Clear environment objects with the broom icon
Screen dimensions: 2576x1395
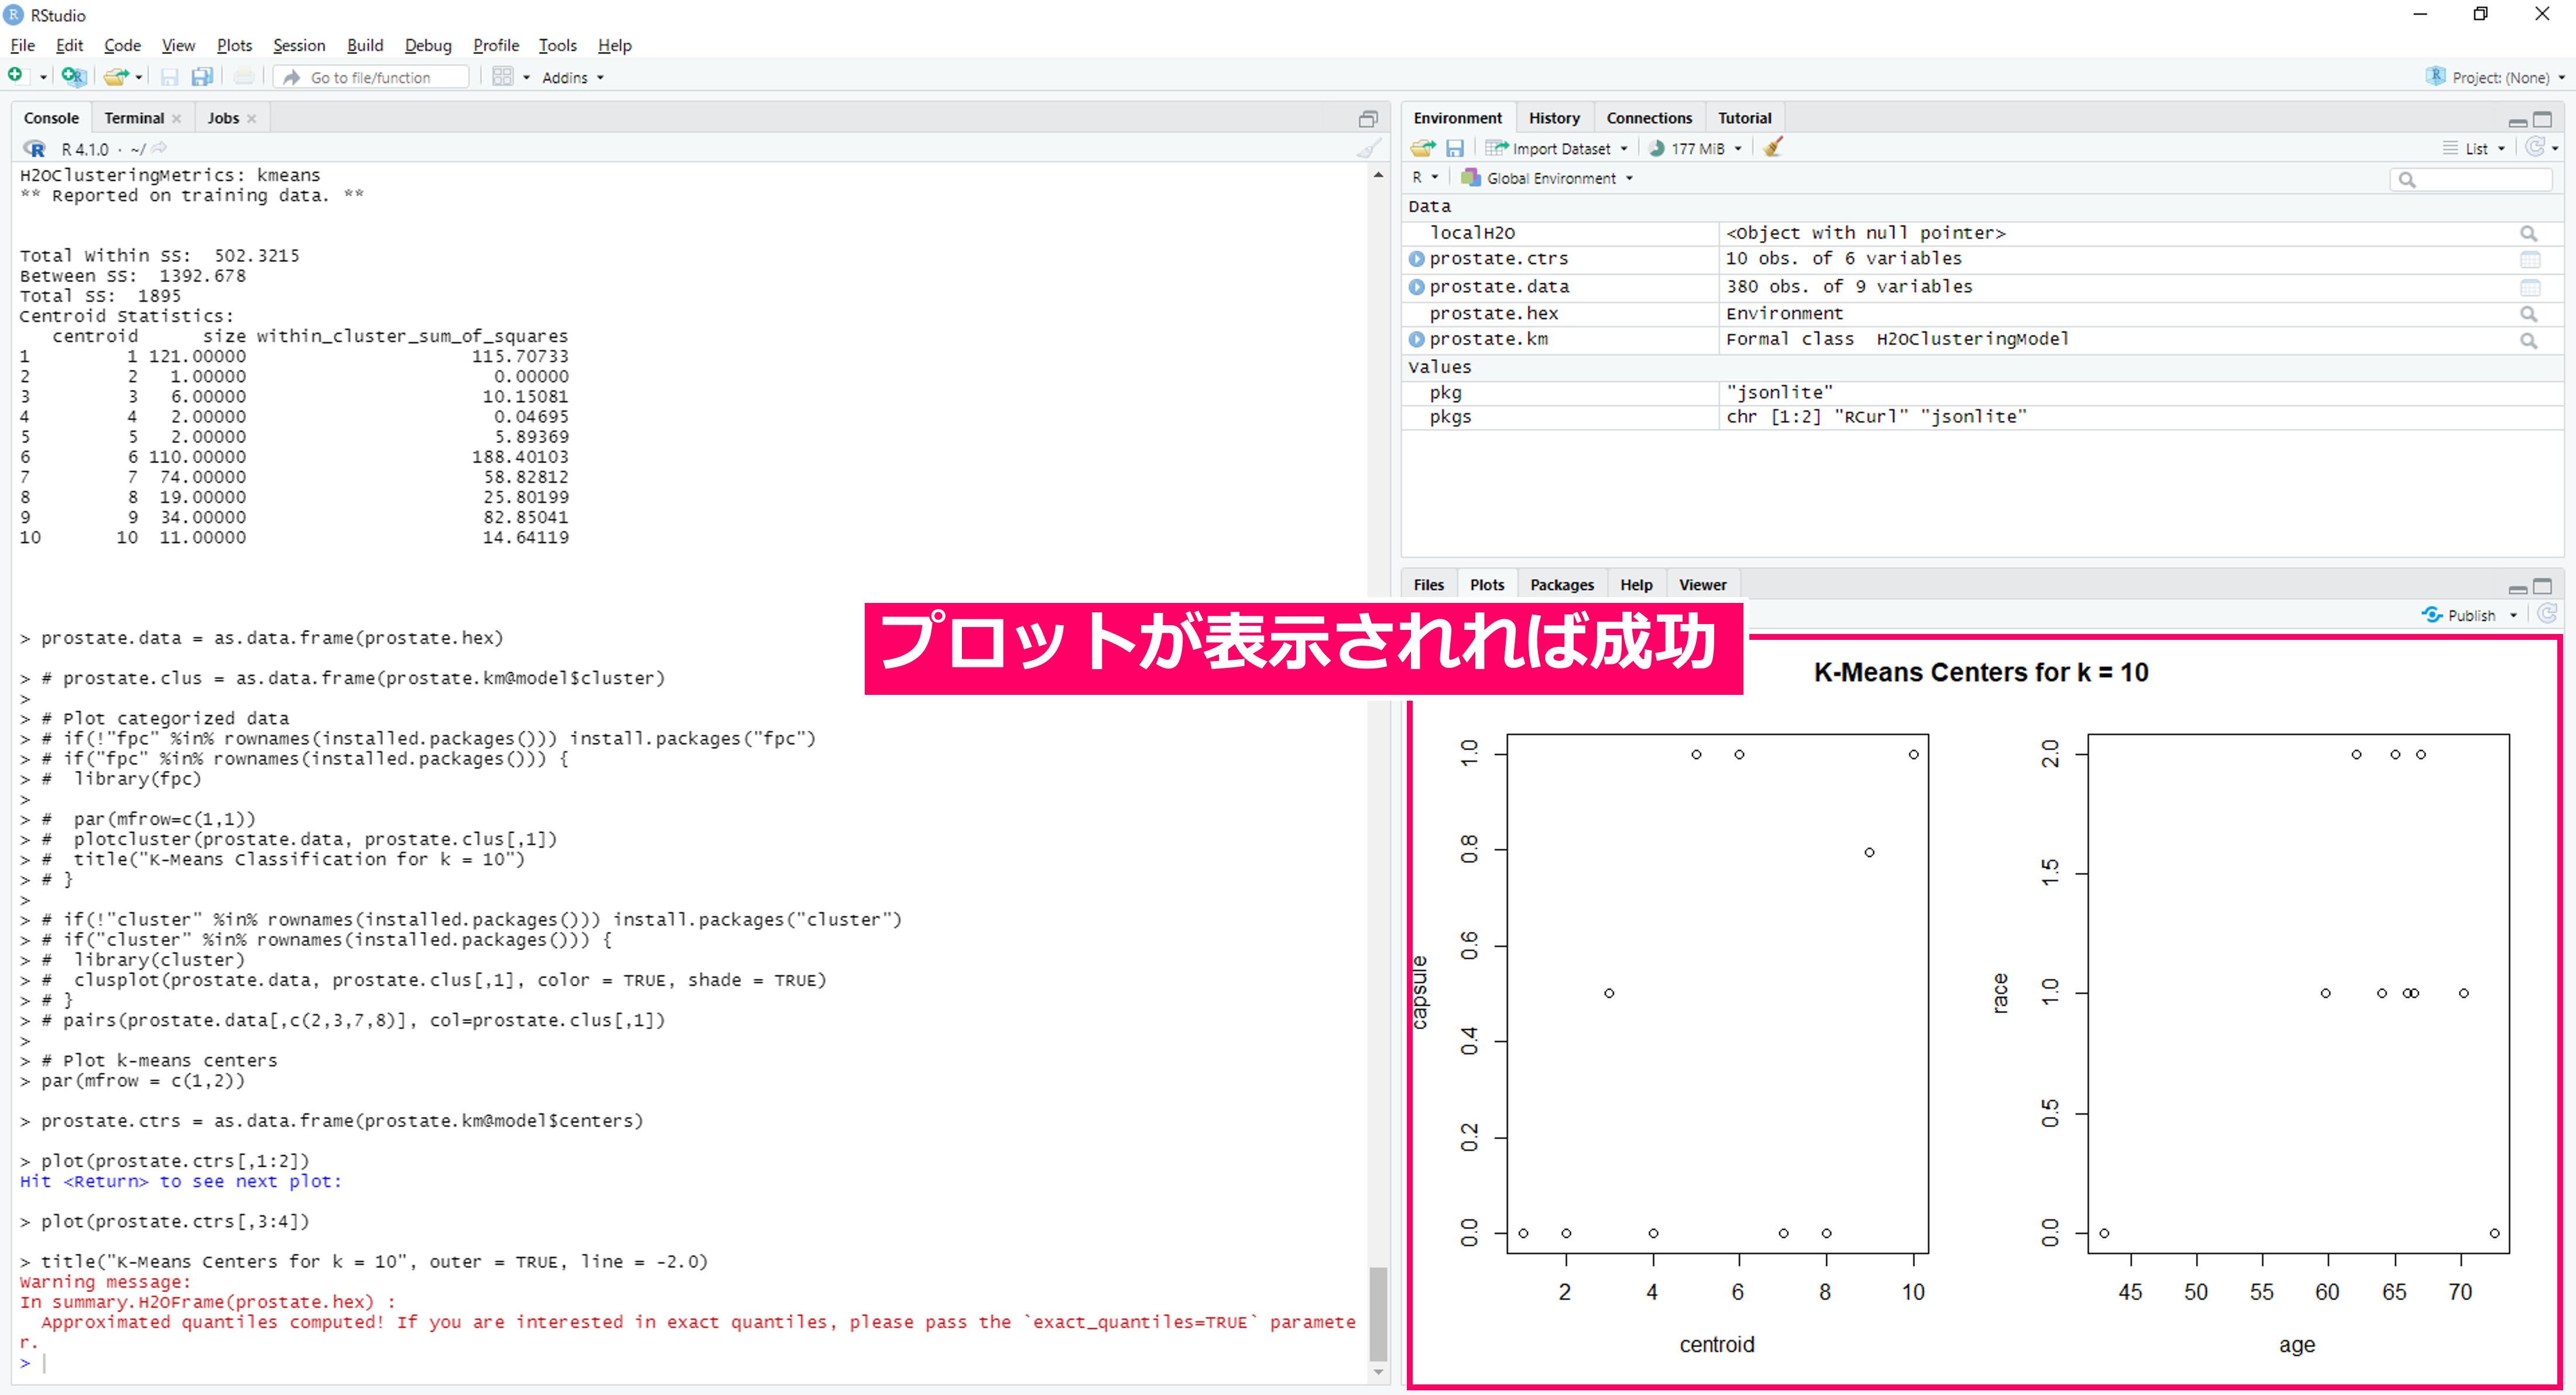click(x=1773, y=148)
